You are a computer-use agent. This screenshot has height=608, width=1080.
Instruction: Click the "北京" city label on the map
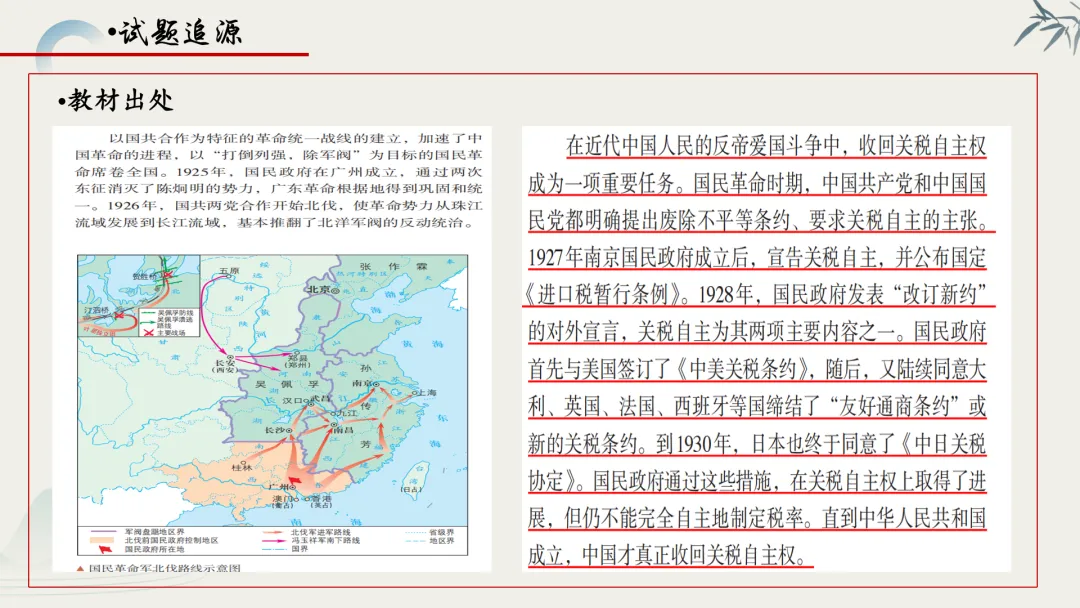319,289
